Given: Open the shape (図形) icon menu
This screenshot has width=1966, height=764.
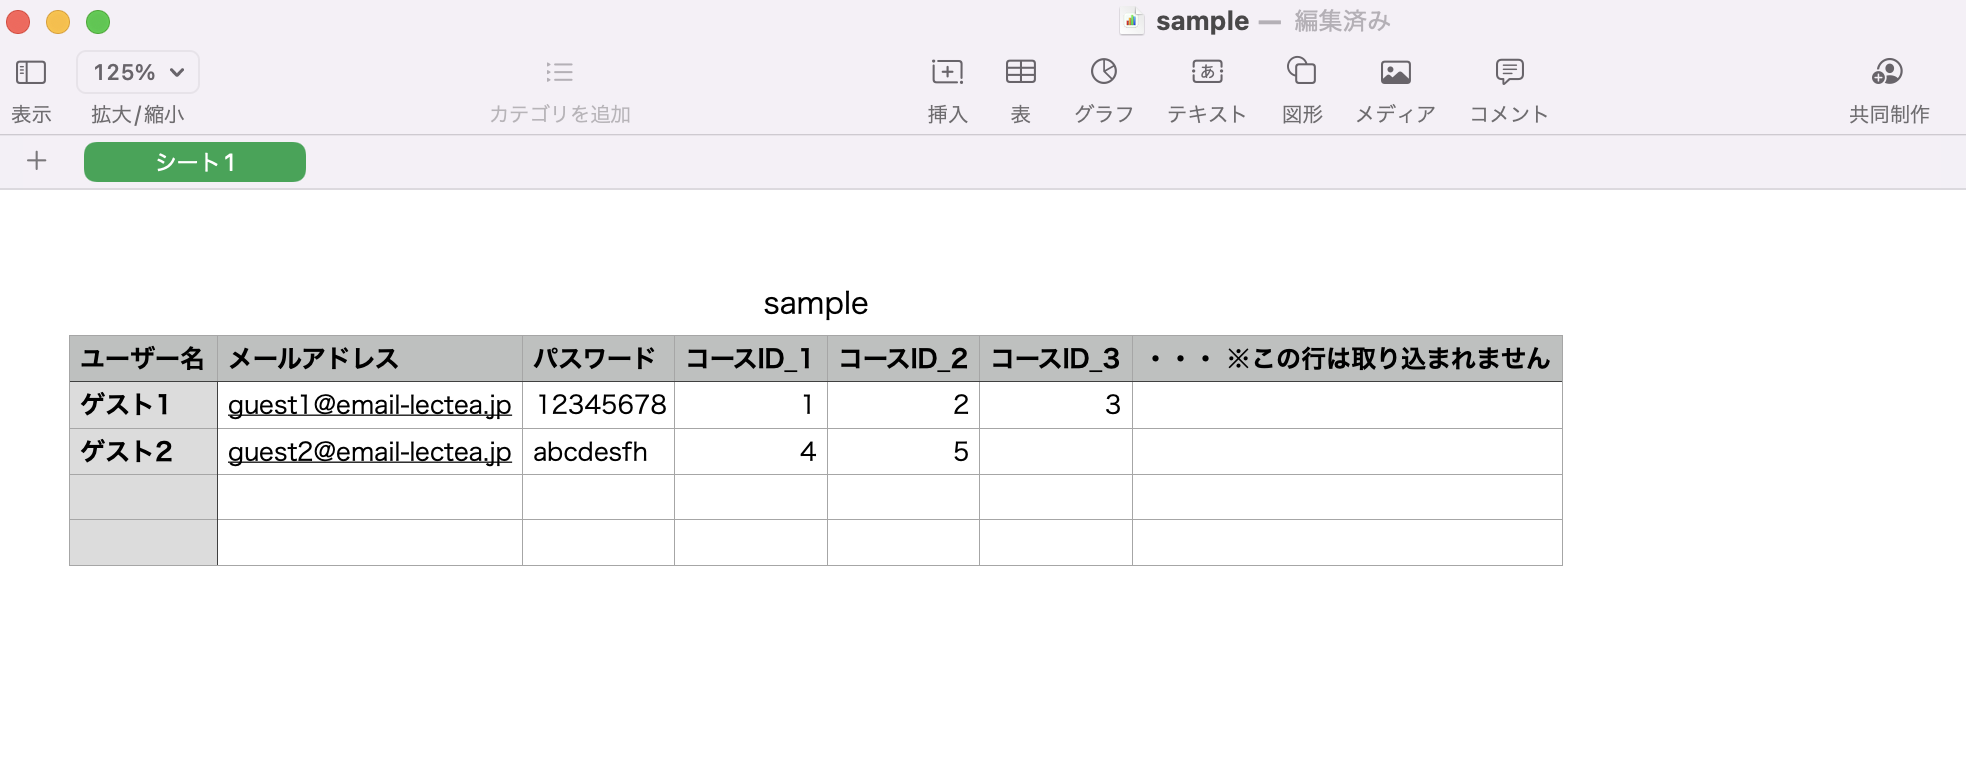Looking at the screenshot, I should pyautogui.click(x=1302, y=72).
